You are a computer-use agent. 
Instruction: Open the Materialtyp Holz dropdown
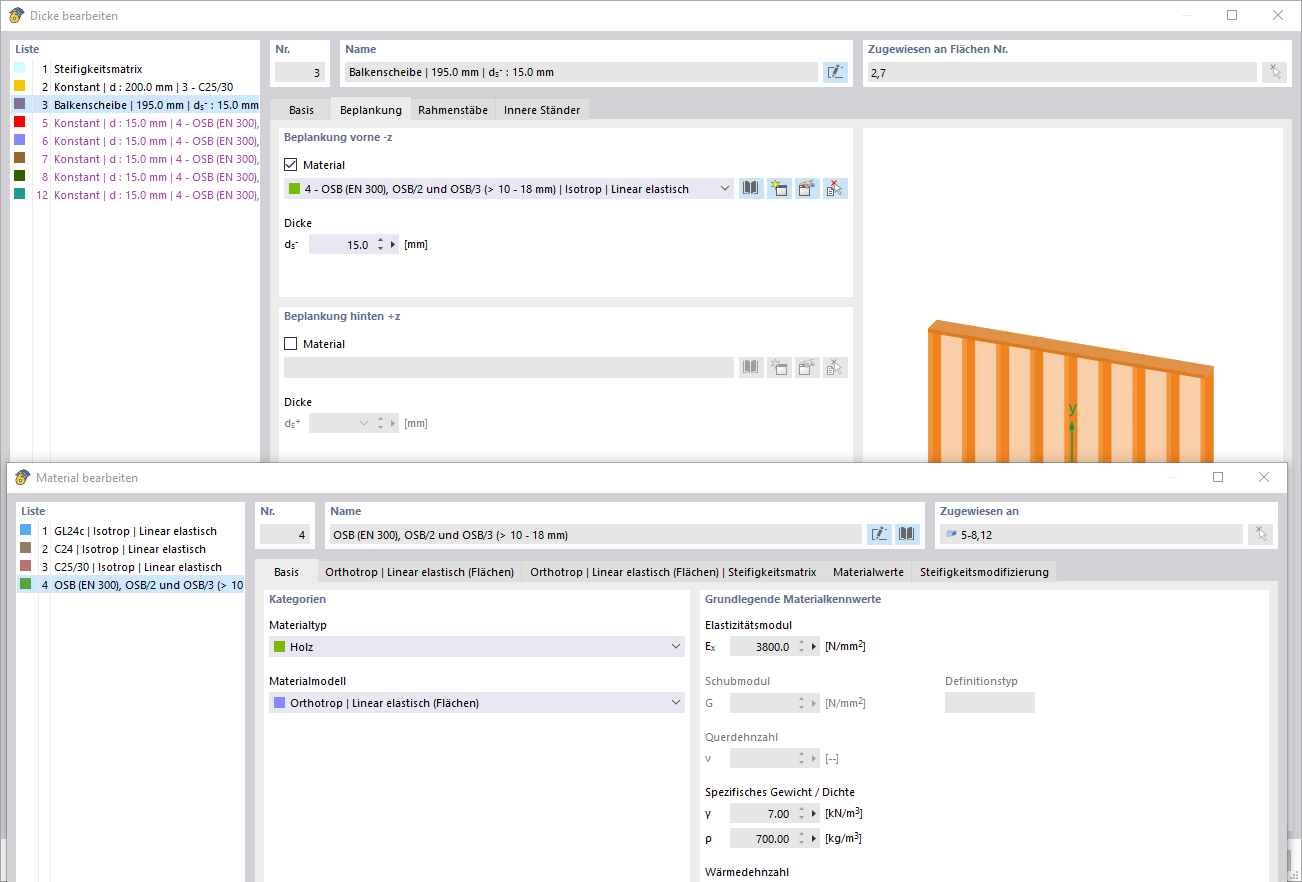[x=477, y=647]
